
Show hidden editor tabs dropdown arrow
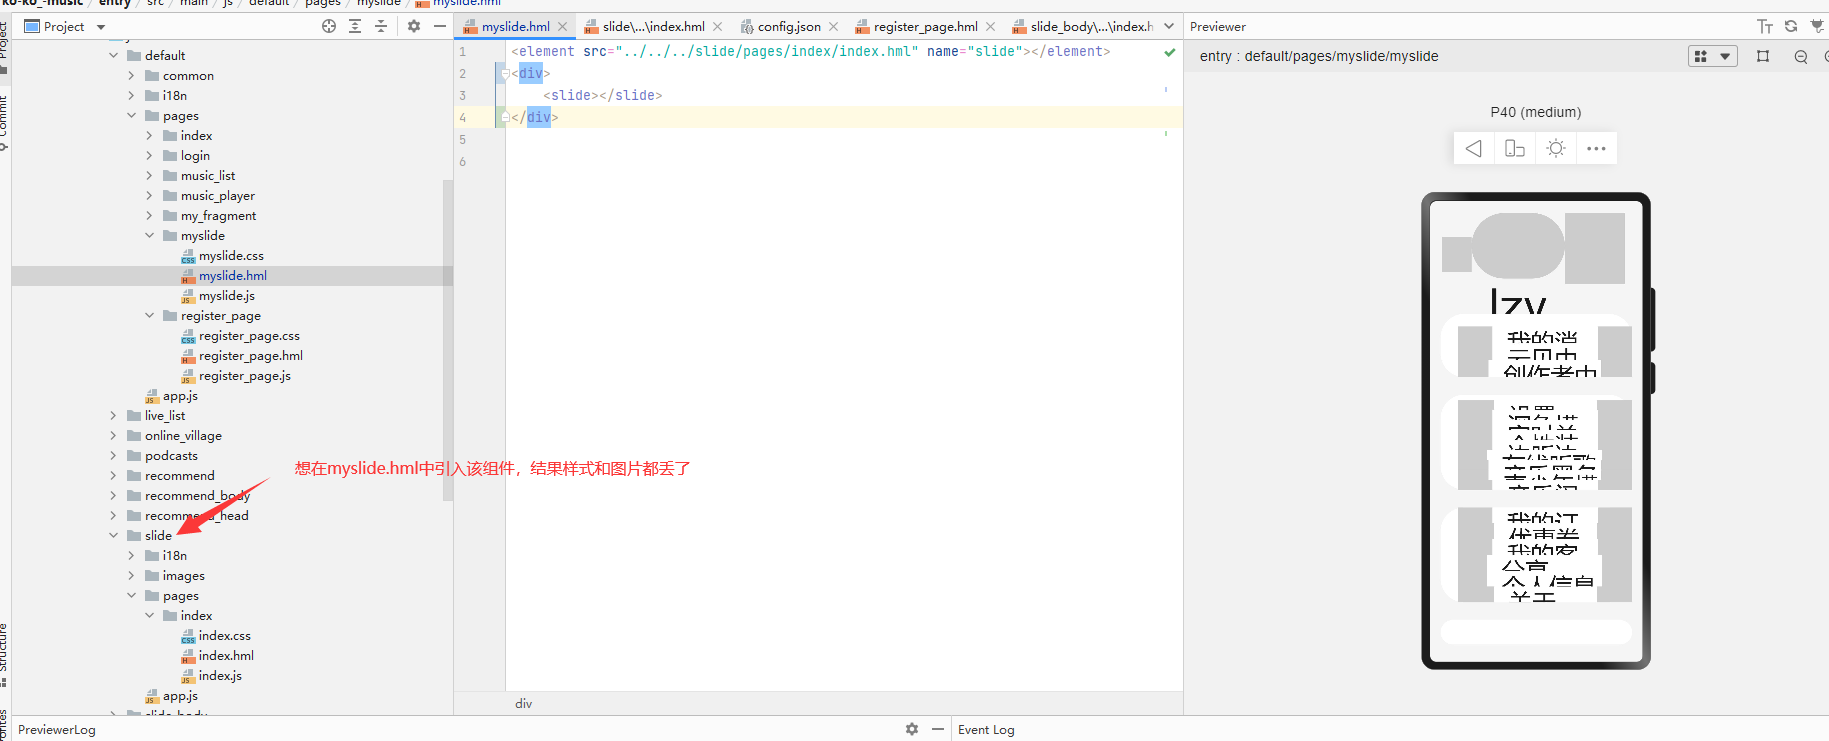[x=1169, y=27]
